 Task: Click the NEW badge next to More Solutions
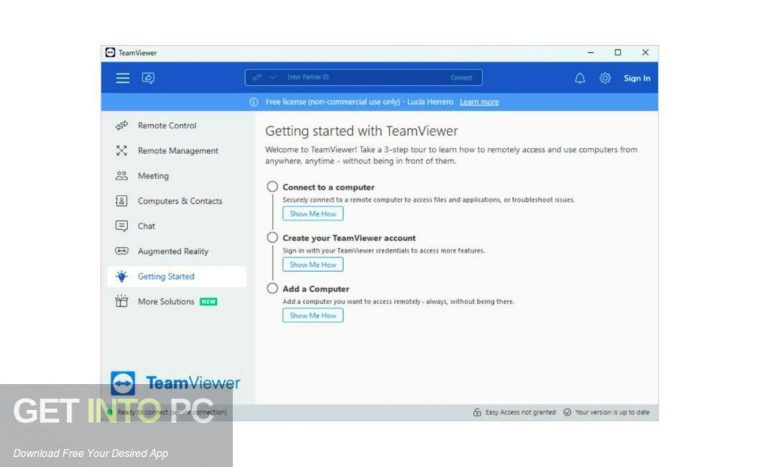click(x=208, y=302)
